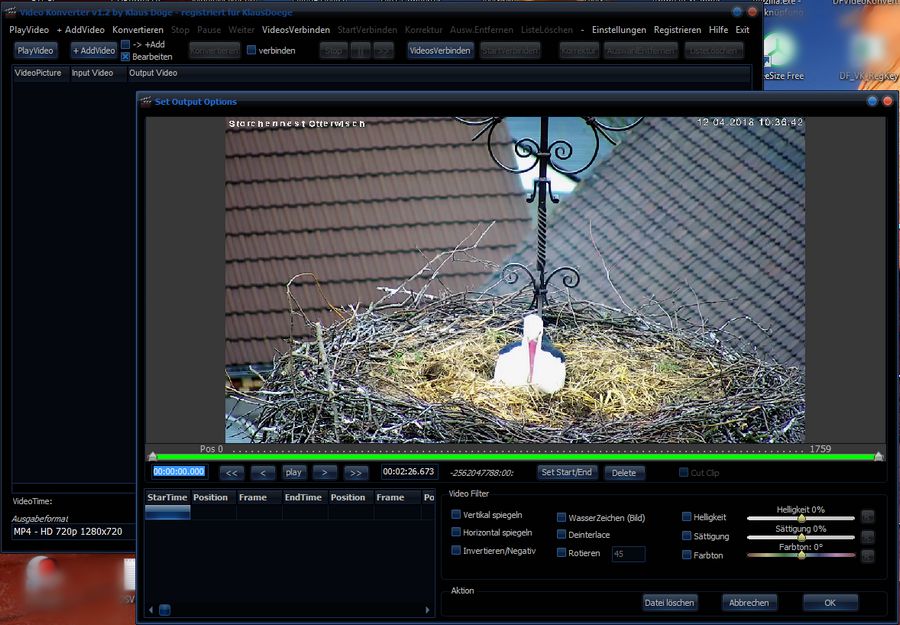Viewport: 900px width, 625px height.
Task: Click the Set Start/End button
Action: (566, 472)
